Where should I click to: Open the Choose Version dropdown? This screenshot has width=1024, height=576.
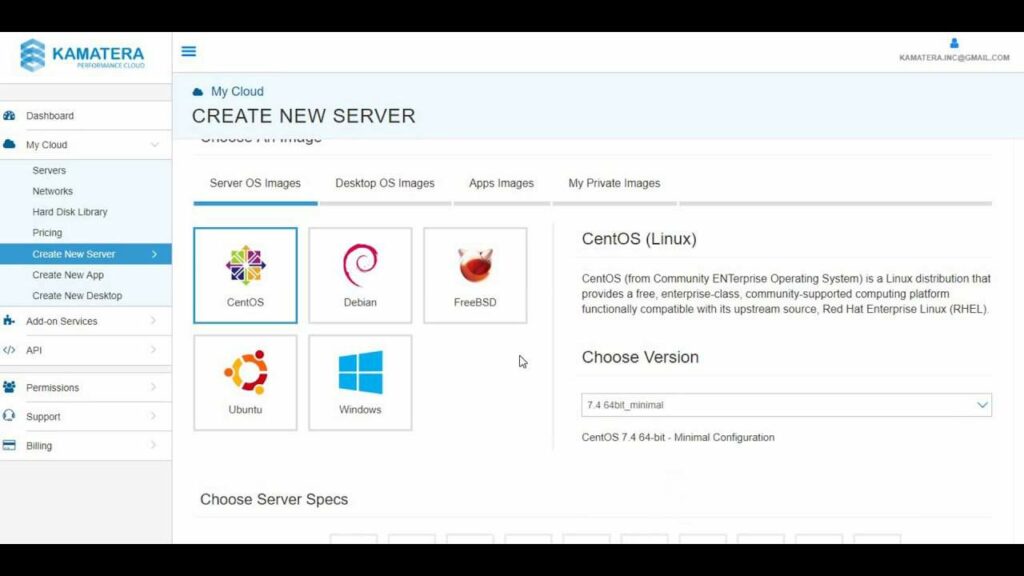tap(786, 405)
